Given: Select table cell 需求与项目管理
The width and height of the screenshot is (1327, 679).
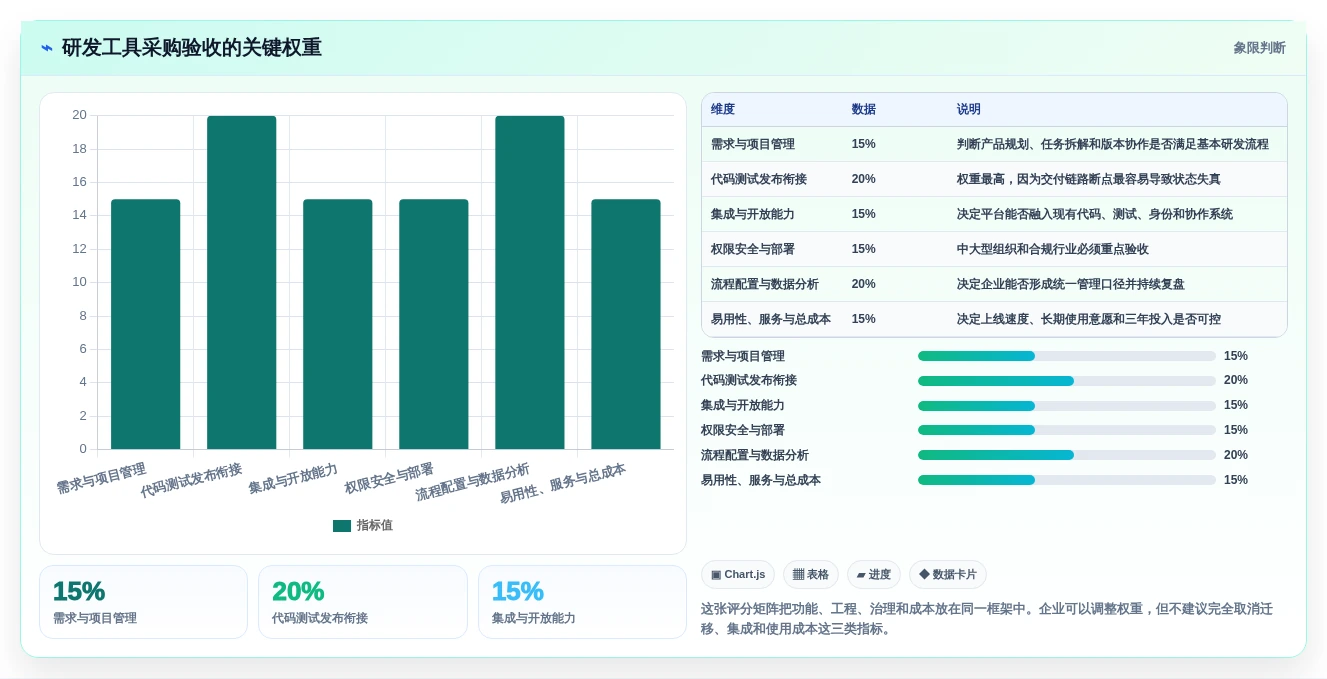Looking at the screenshot, I should click(x=753, y=144).
